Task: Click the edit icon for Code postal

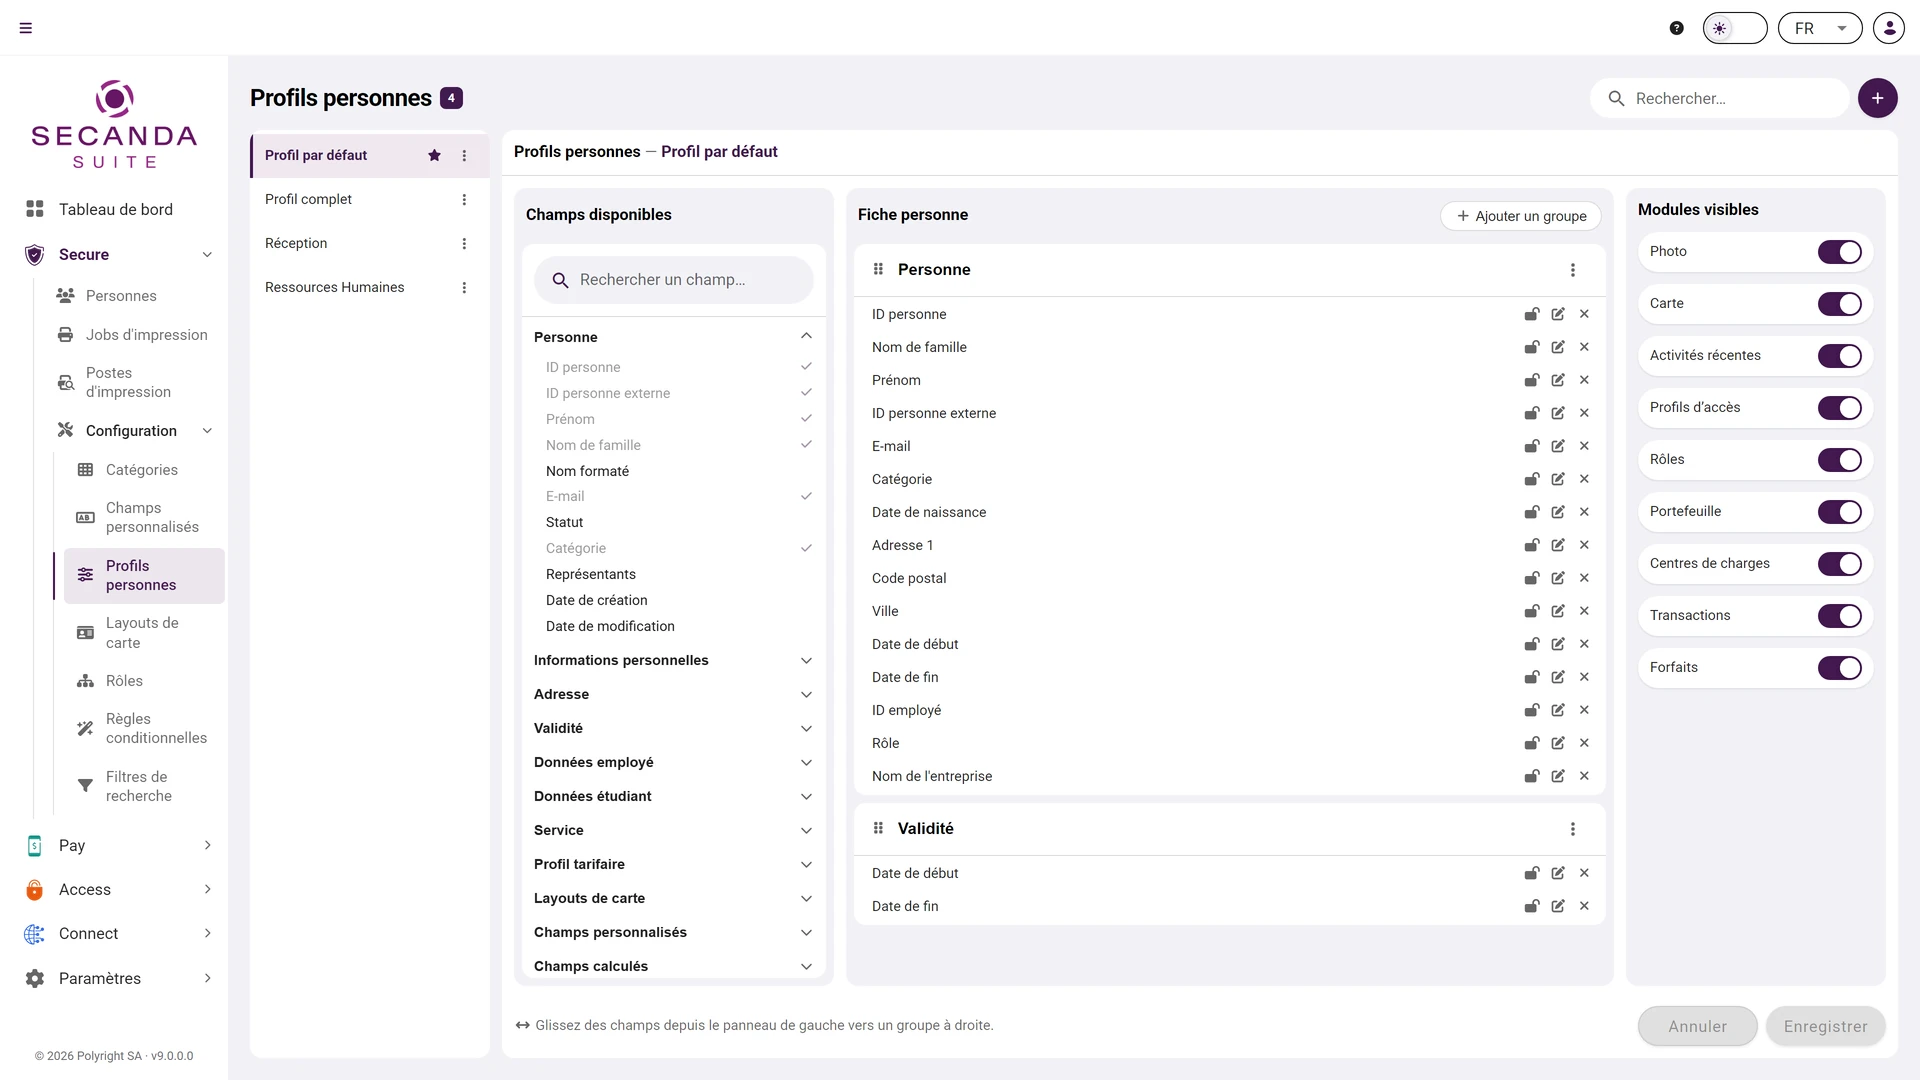Action: pos(1558,578)
